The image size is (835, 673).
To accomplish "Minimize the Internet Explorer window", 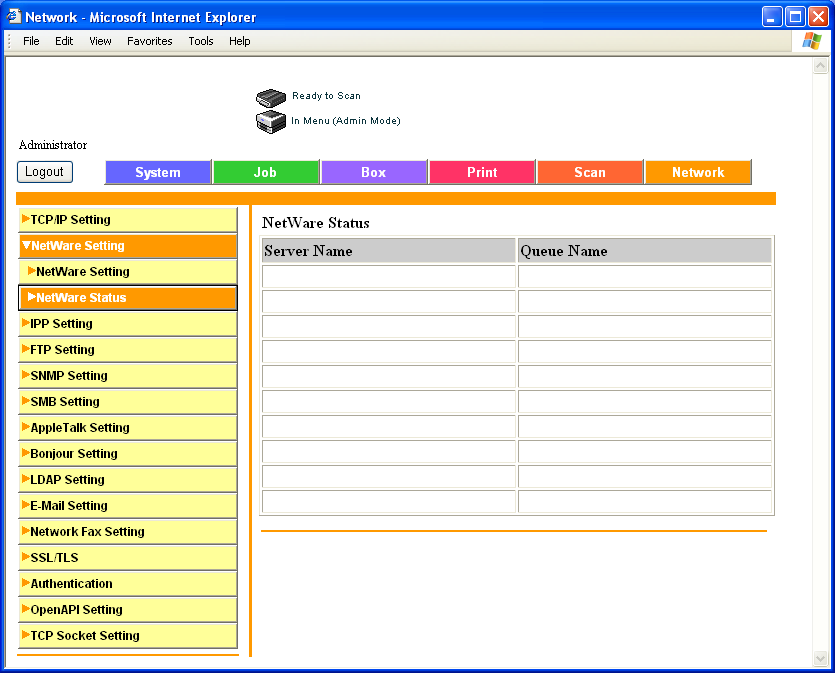I will point(772,17).
